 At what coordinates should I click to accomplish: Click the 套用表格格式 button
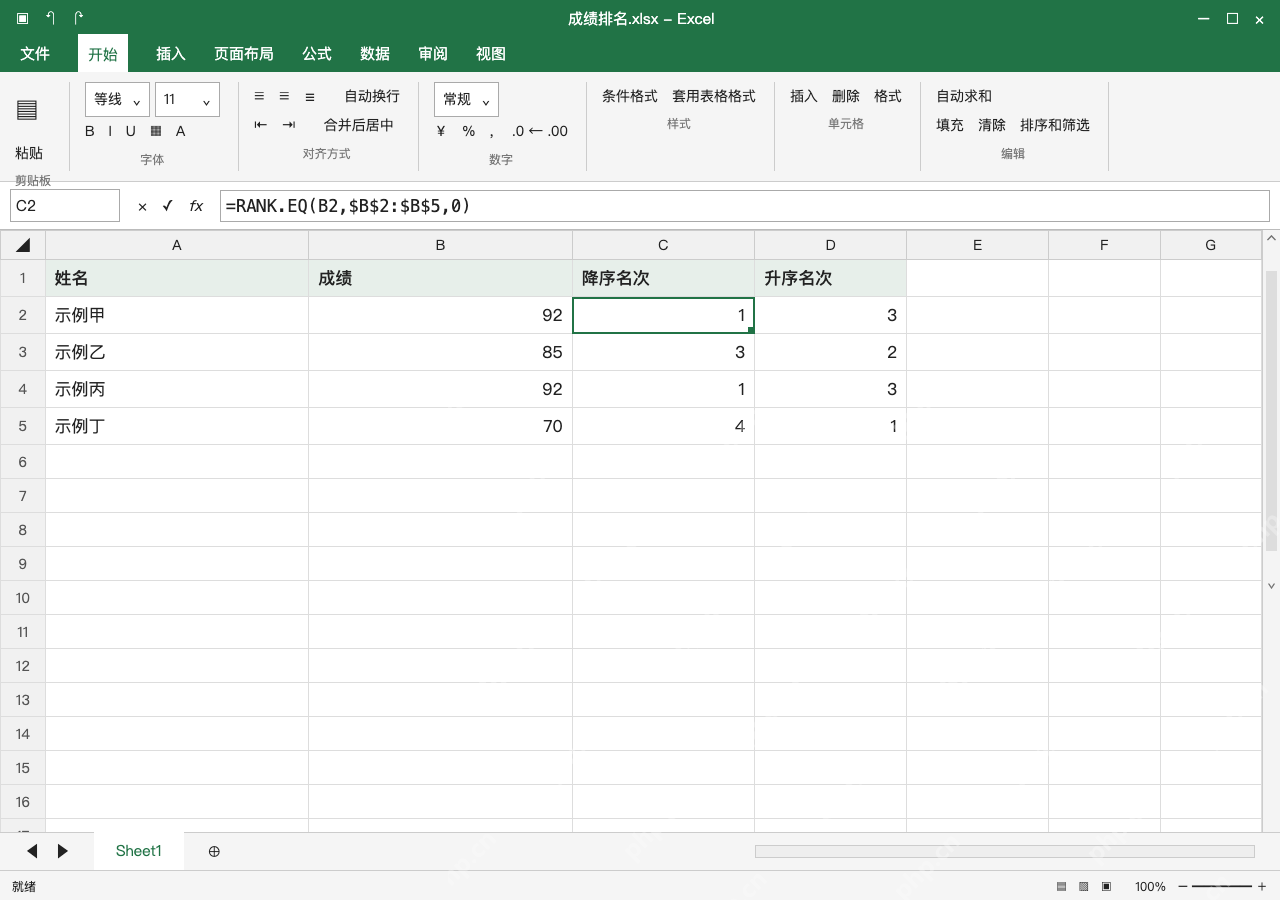(714, 96)
